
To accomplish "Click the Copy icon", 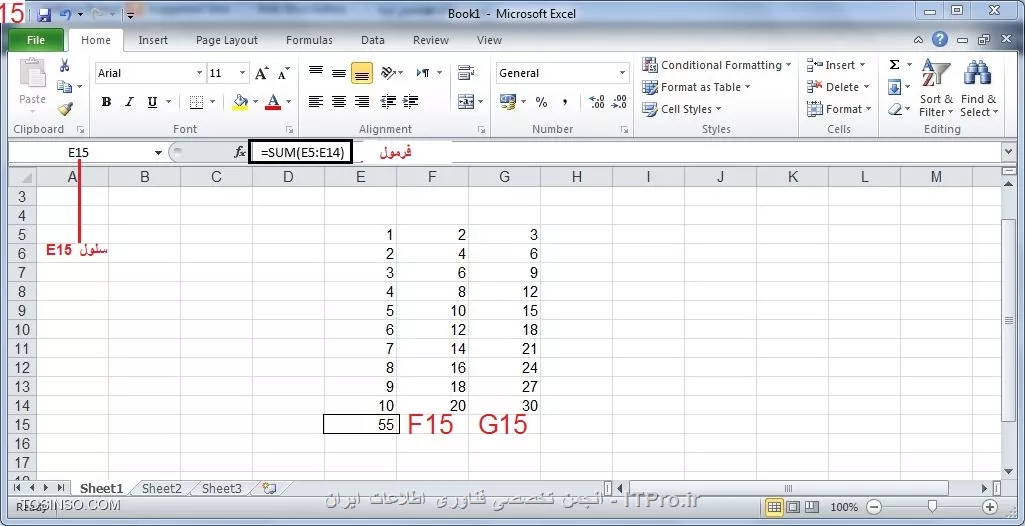I will click(x=65, y=86).
